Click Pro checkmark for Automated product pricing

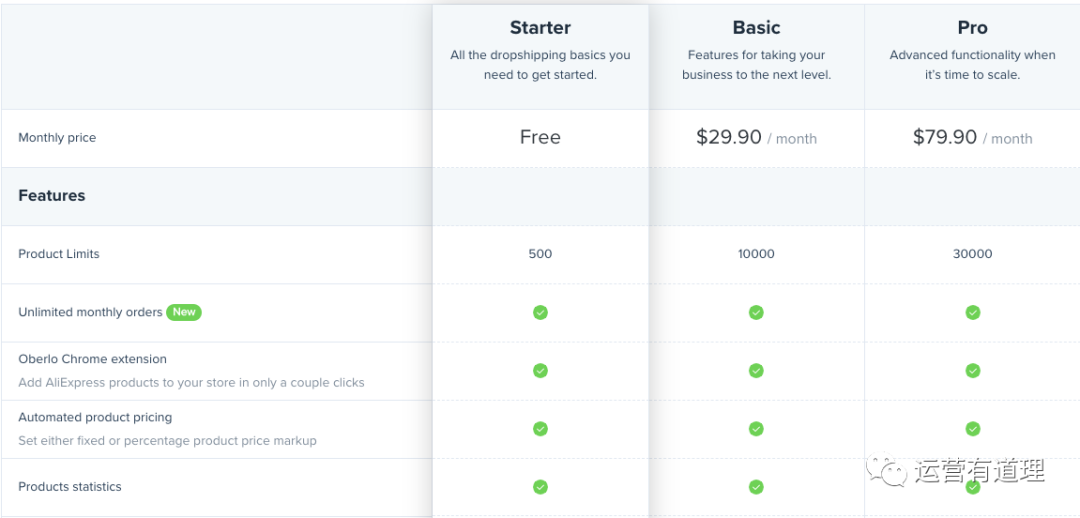[x=972, y=428]
